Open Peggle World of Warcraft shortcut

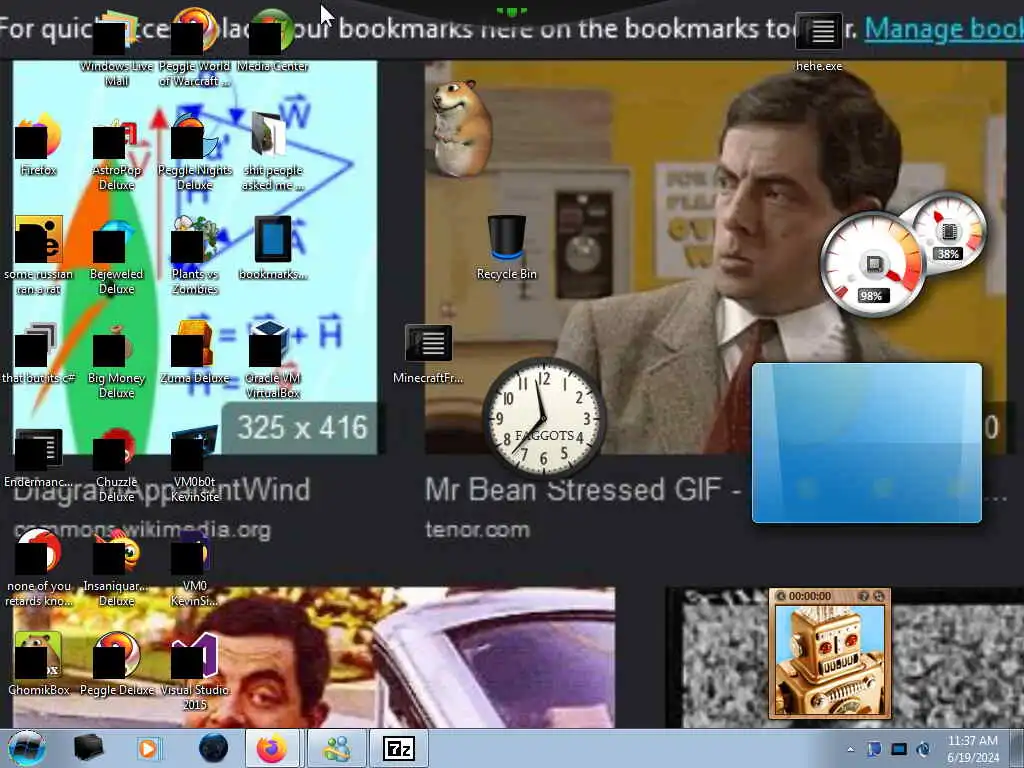pos(195,49)
